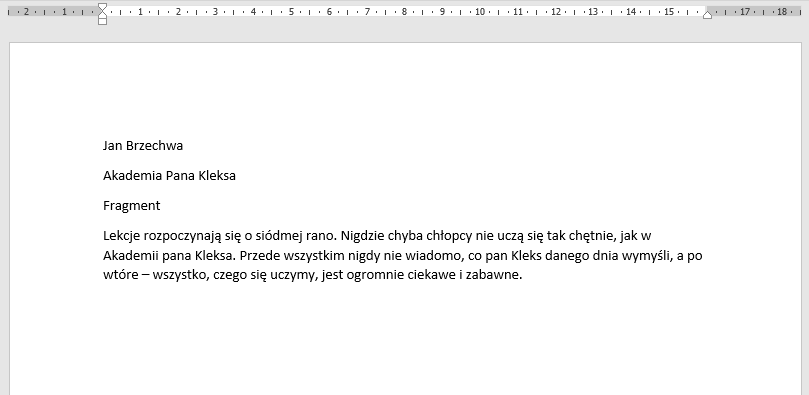The height and width of the screenshot is (395, 809).
Task: Click the word "Lekcje" in the paragraph
Action: (x=122, y=237)
